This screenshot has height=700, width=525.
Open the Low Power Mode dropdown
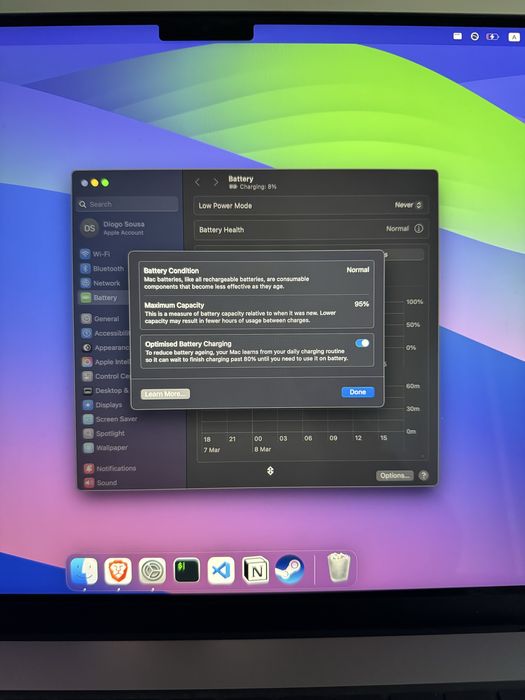[x=408, y=205]
